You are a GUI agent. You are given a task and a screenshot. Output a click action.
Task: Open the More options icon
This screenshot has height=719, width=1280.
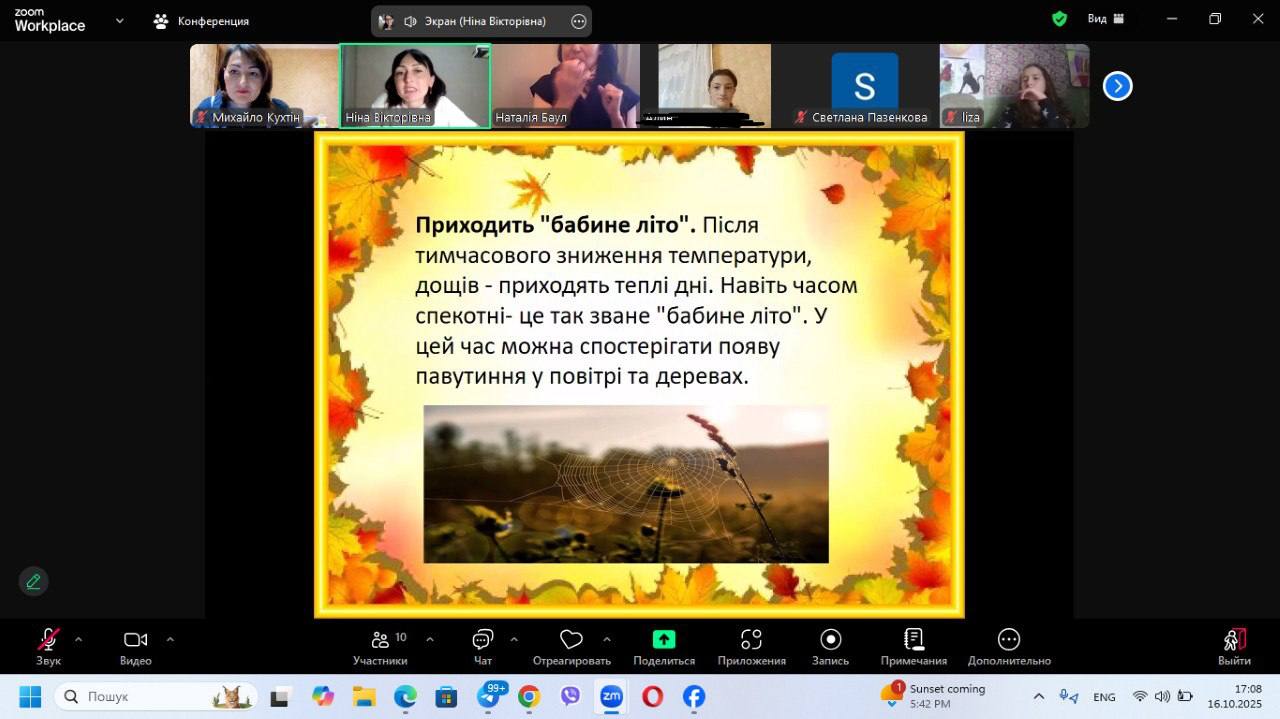(x=1008, y=640)
